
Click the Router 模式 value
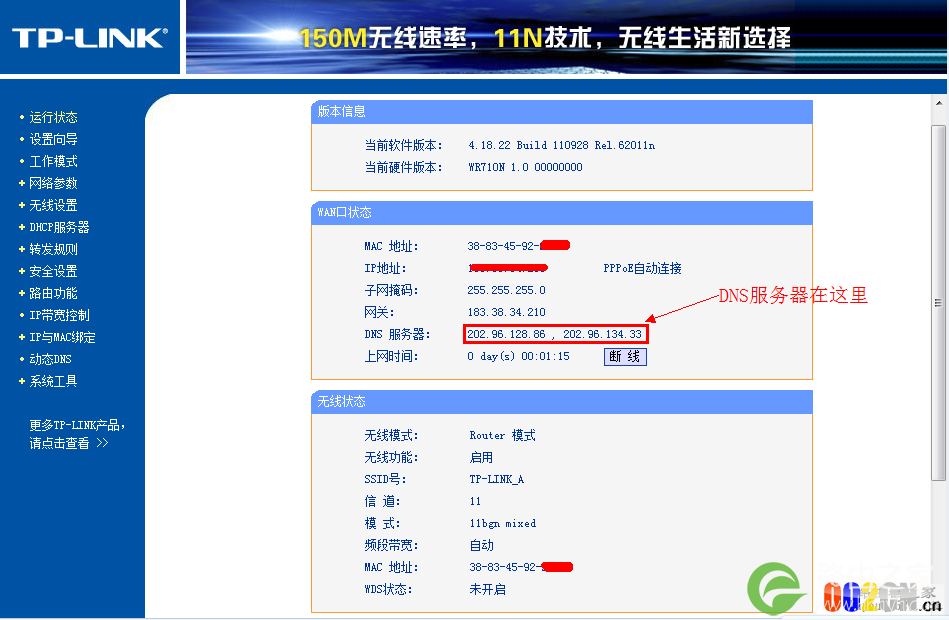click(x=502, y=436)
